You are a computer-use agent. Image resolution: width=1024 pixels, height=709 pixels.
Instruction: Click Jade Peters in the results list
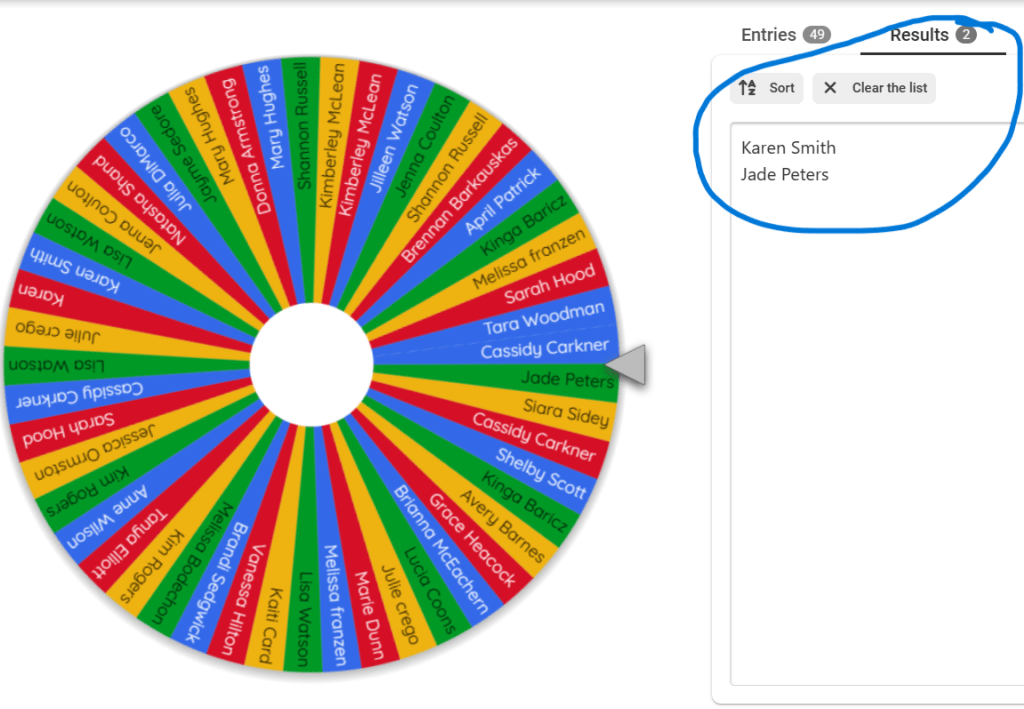pos(784,174)
